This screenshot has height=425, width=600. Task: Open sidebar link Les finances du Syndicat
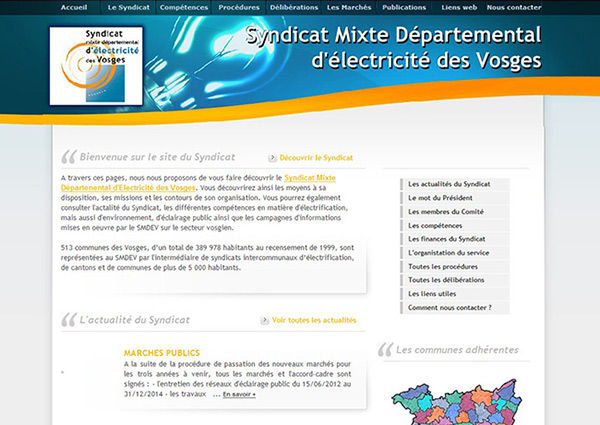pyautogui.click(x=455, y=239)
